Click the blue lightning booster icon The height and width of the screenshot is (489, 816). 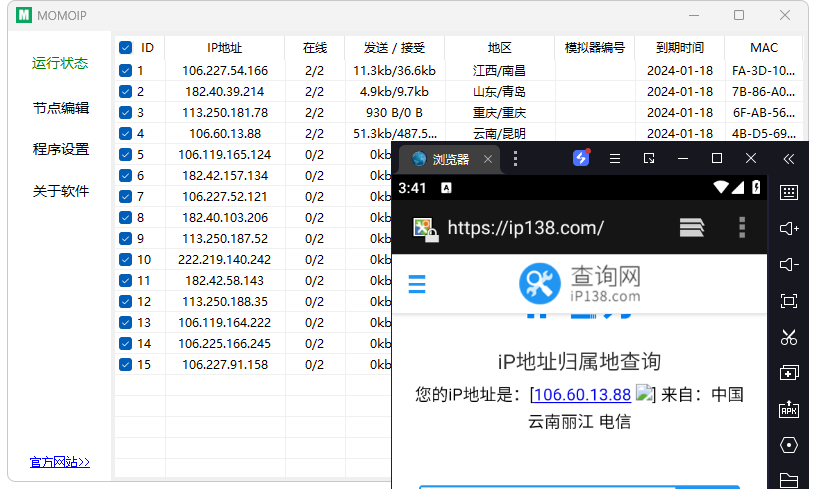click(581, 158)
